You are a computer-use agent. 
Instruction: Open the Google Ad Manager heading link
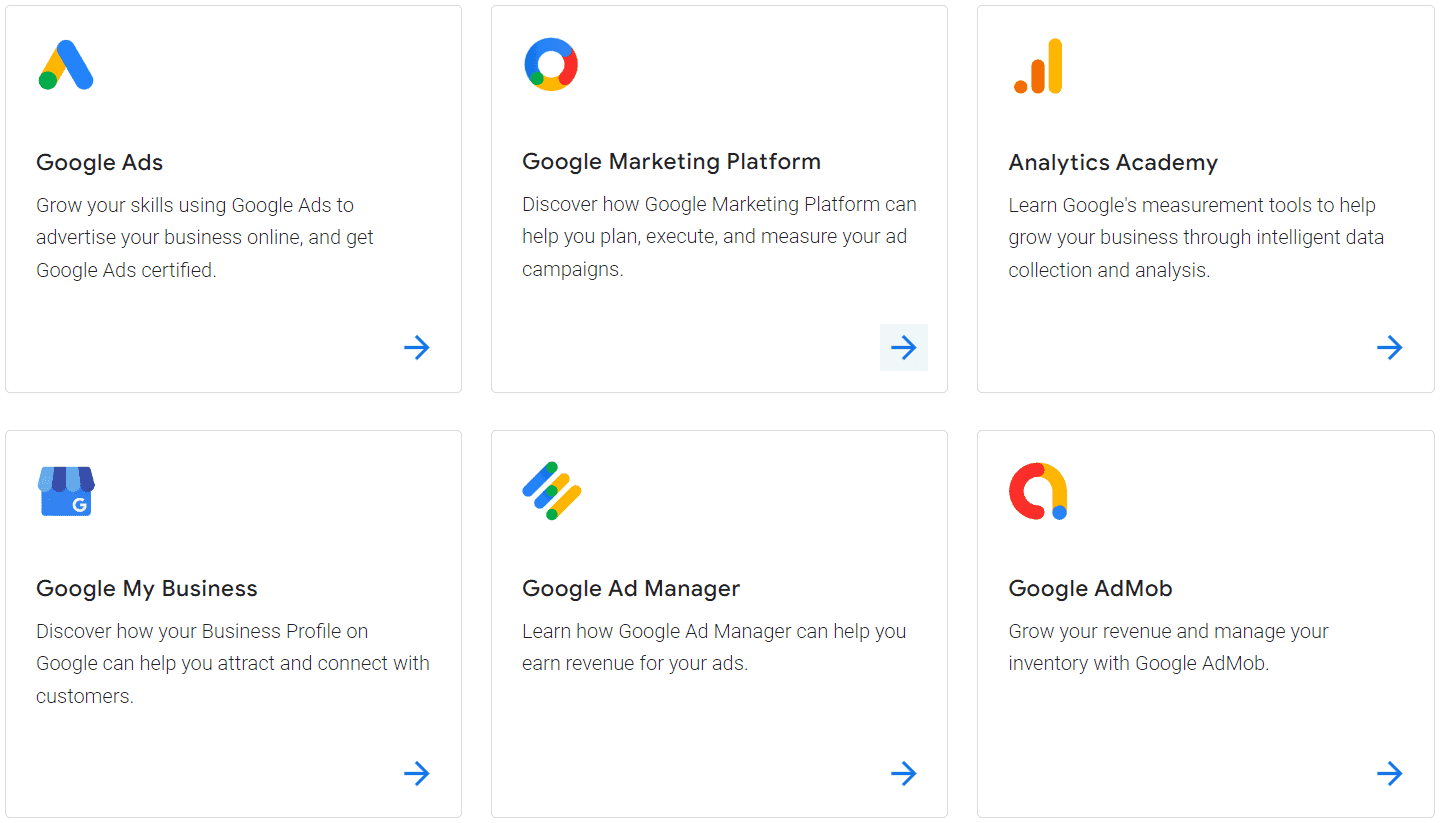tap(631, 588)
